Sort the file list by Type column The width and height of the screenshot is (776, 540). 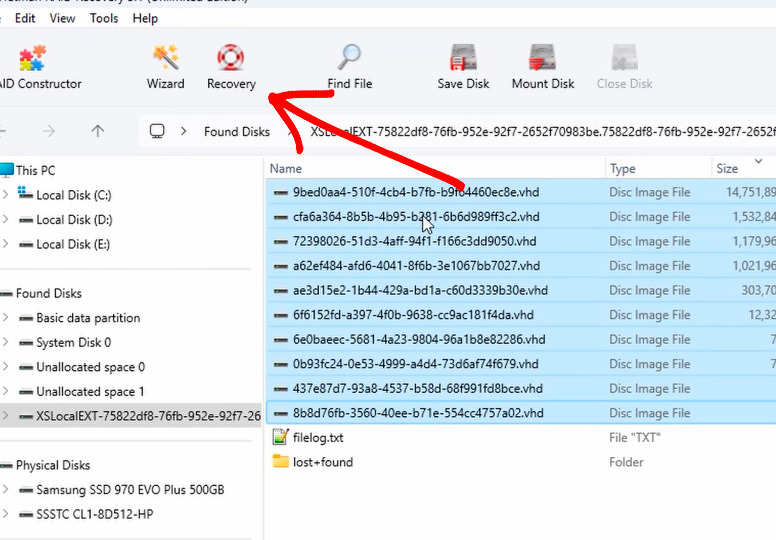(623, 169)
